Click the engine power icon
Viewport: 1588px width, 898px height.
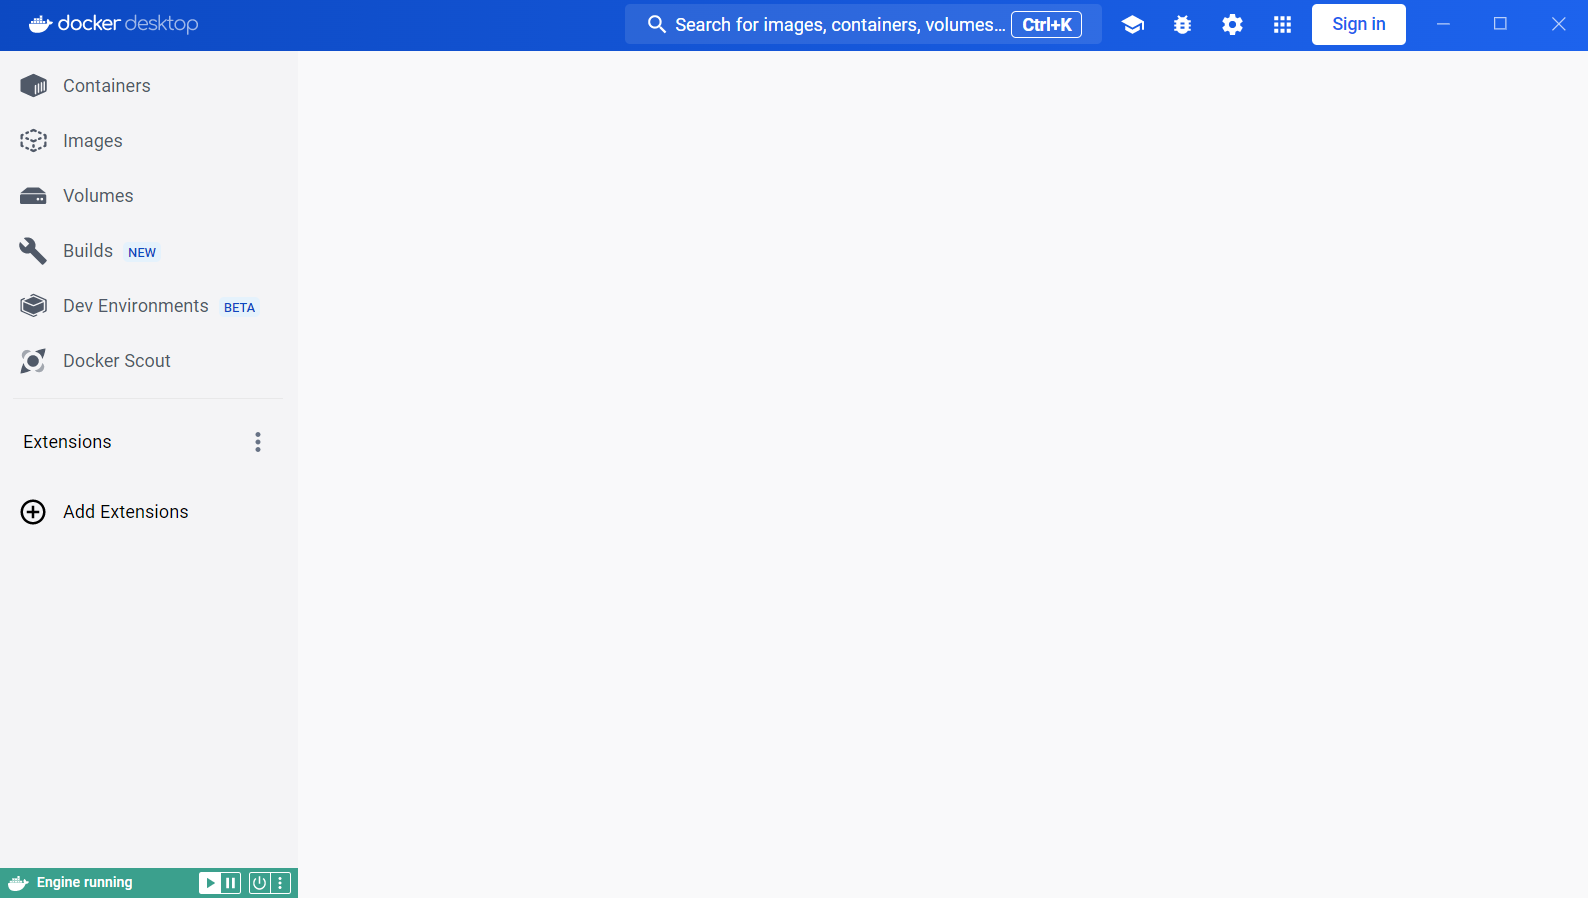point(259,883)
